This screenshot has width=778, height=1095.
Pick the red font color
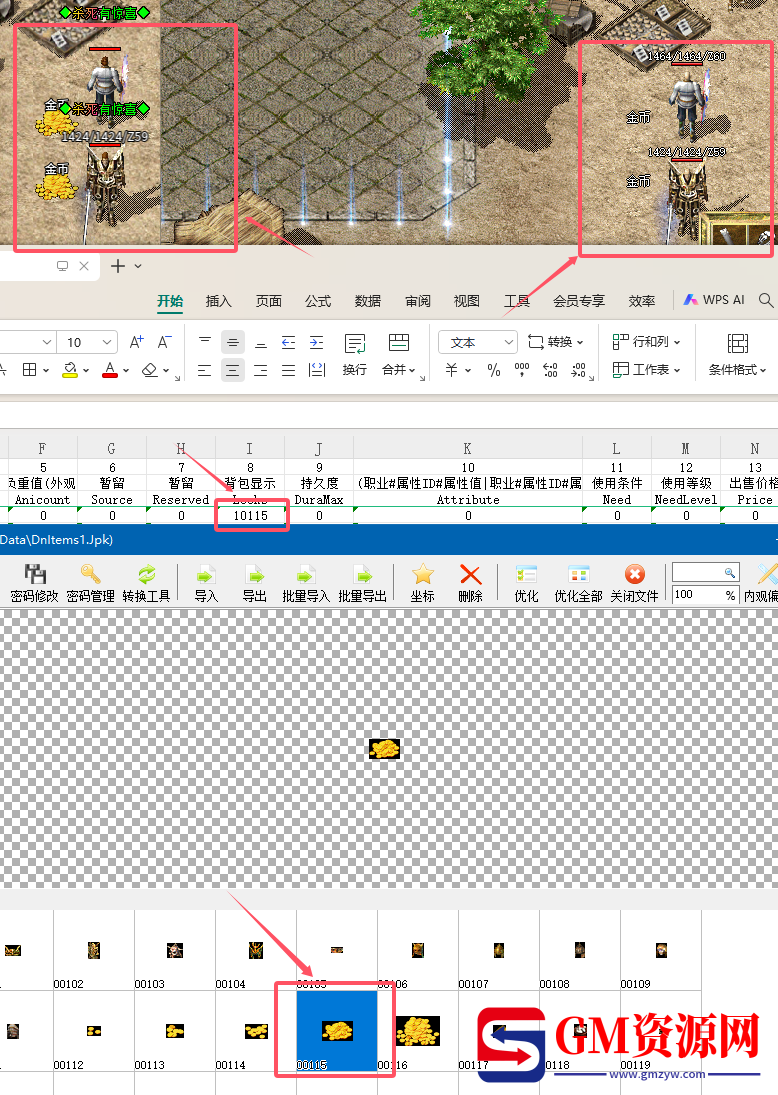point(110,370)
